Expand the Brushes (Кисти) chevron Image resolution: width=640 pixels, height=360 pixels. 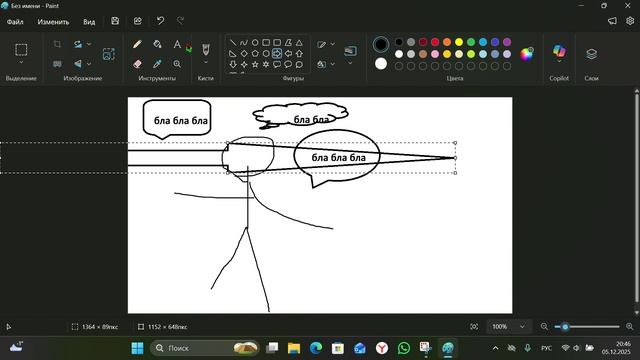click(x=206, y=62)
